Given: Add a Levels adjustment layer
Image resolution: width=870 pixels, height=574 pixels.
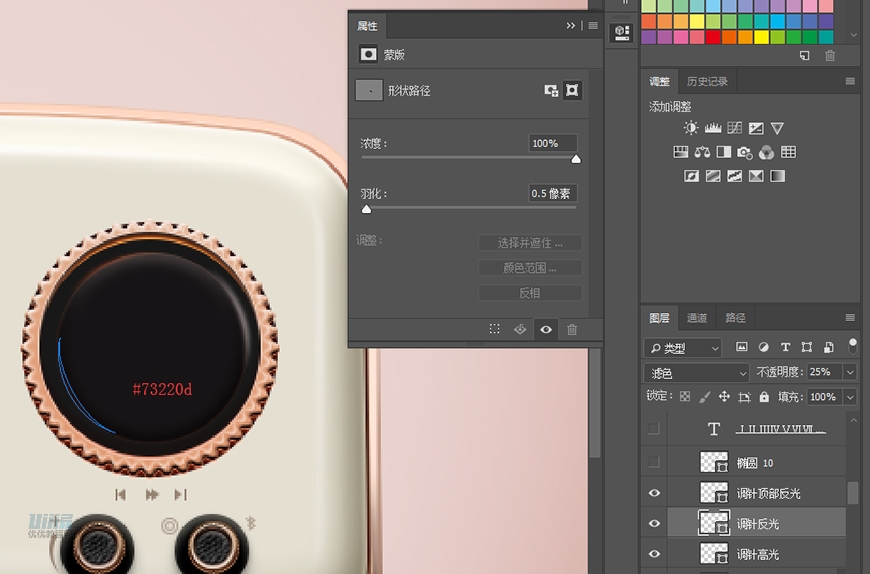Looking at the screenshot, I should pos(713,128).
